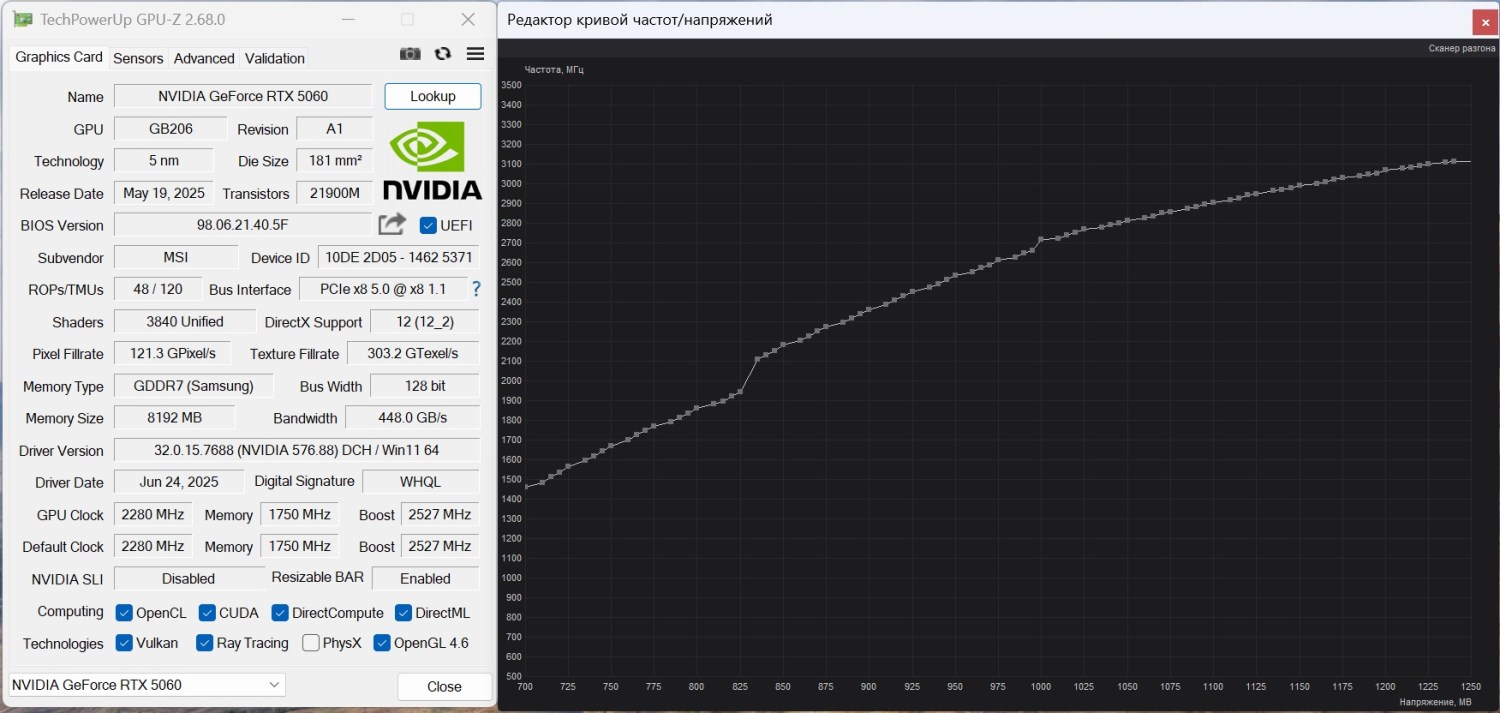This screenshot has height=713, width=1500.
Task: Click the NVIDIA logo image
Action: (432, 160)
